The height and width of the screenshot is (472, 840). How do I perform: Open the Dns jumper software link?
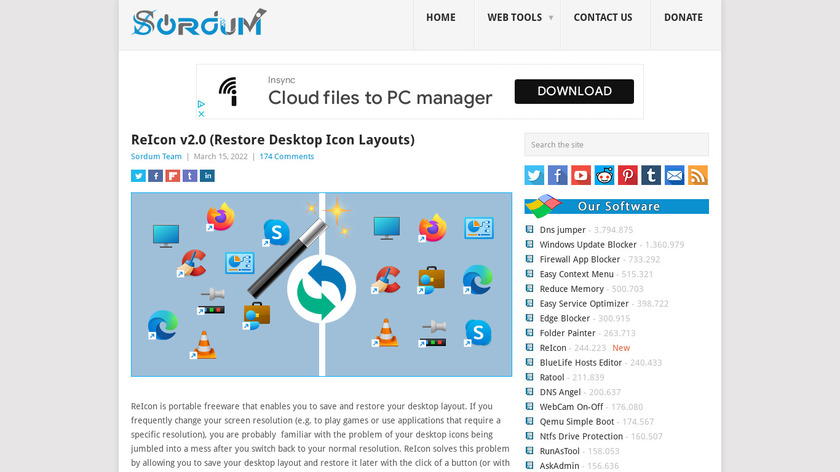click(562, 230)
